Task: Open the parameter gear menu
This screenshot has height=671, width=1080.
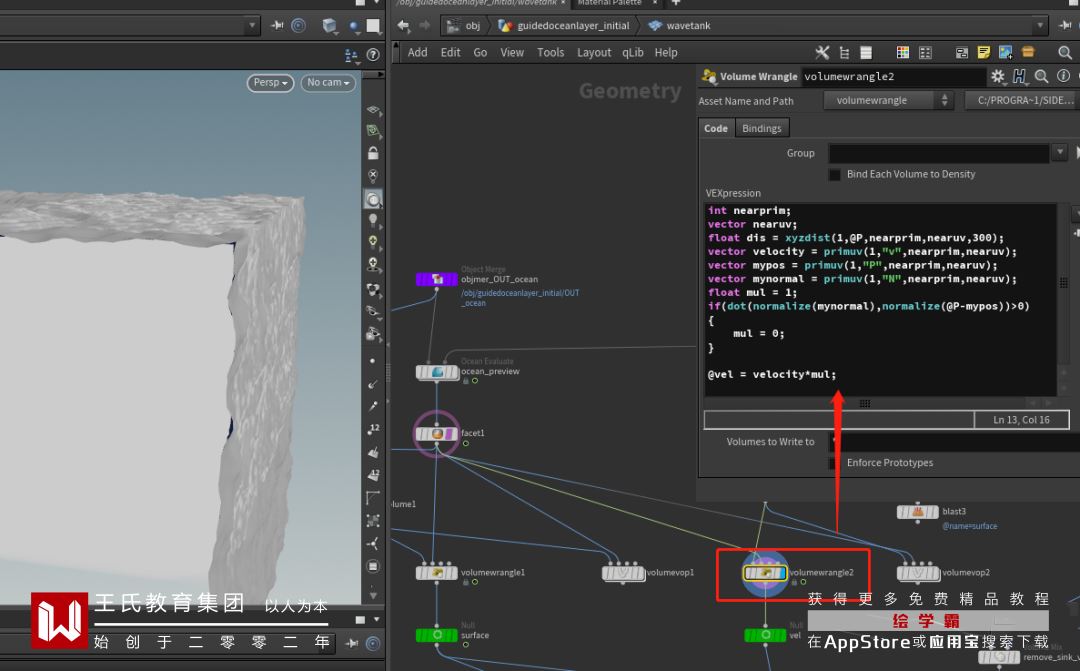Action: pyautogui.click(x=997, y=77)
